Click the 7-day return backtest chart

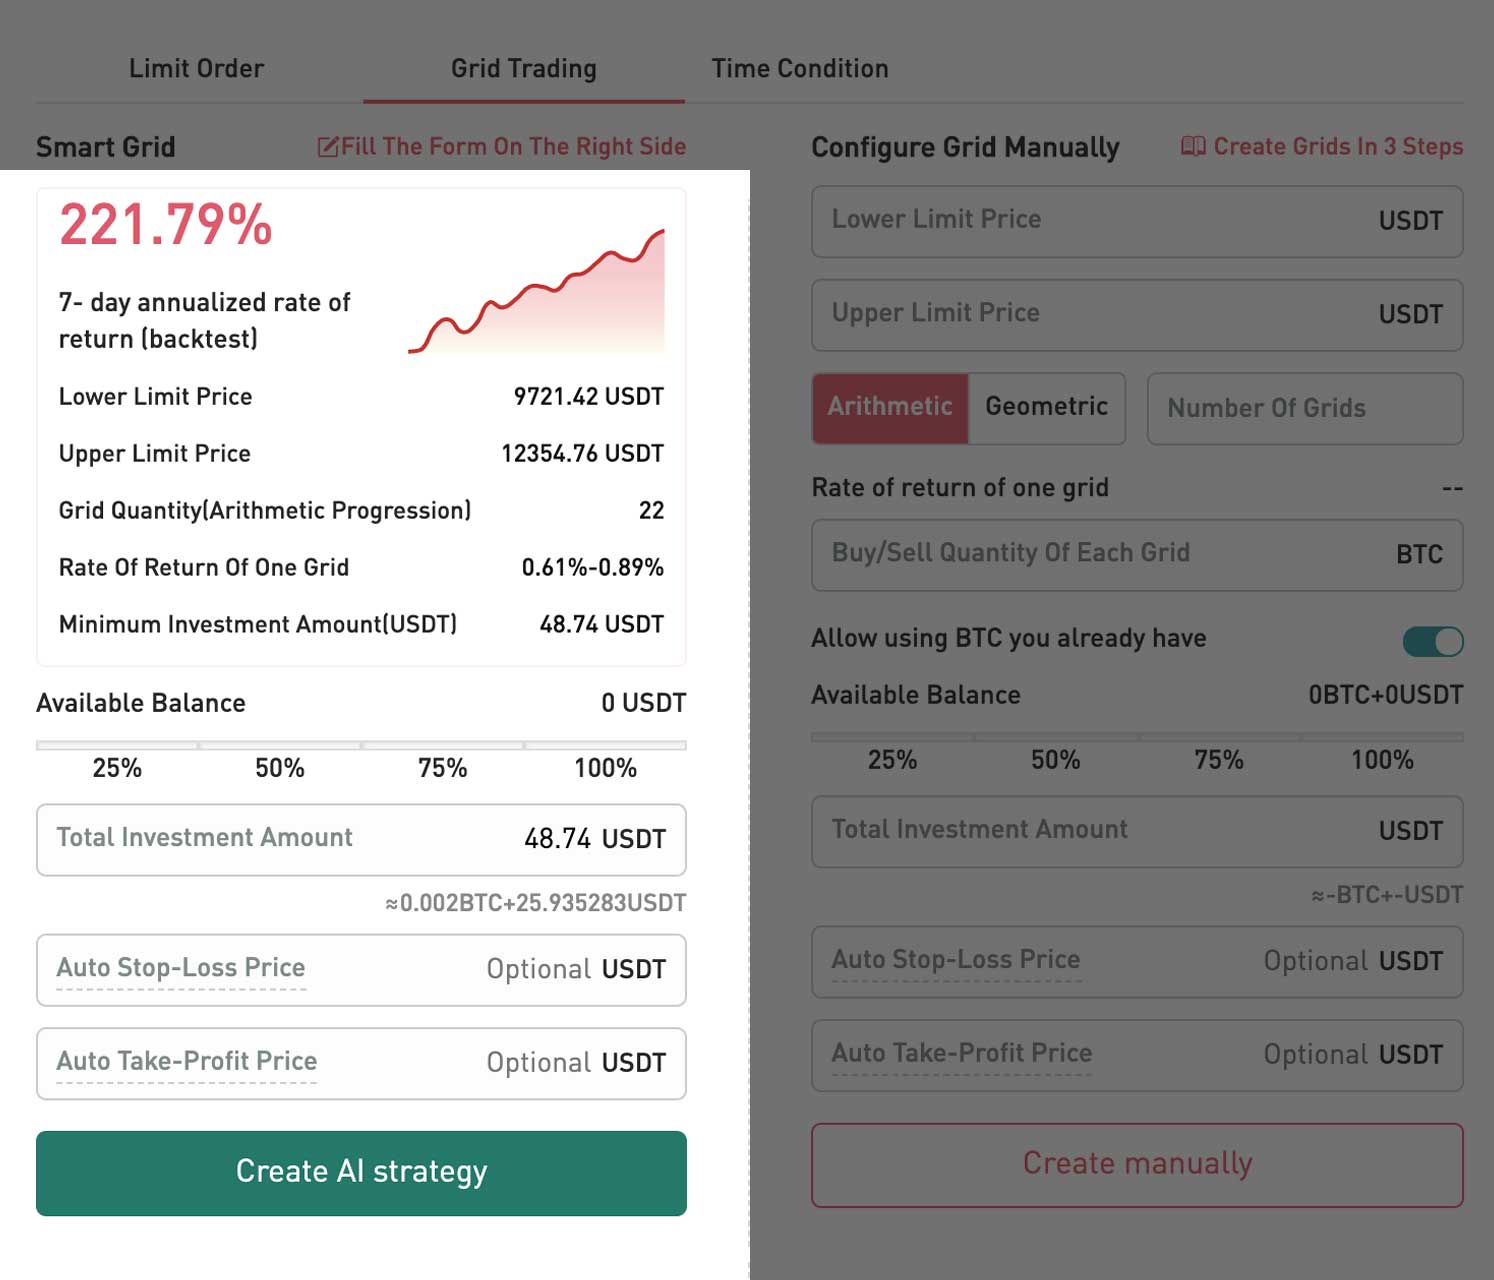537,292
